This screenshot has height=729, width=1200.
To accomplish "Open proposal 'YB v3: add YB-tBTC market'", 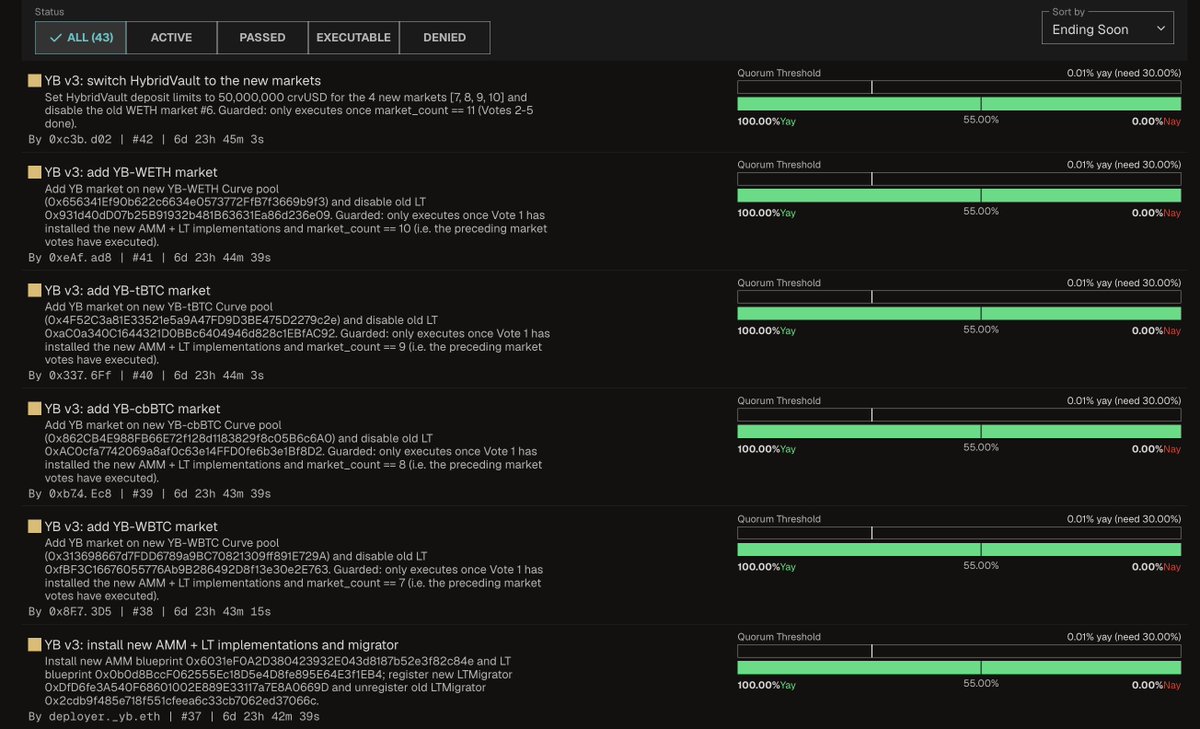I will coord(129,290).
